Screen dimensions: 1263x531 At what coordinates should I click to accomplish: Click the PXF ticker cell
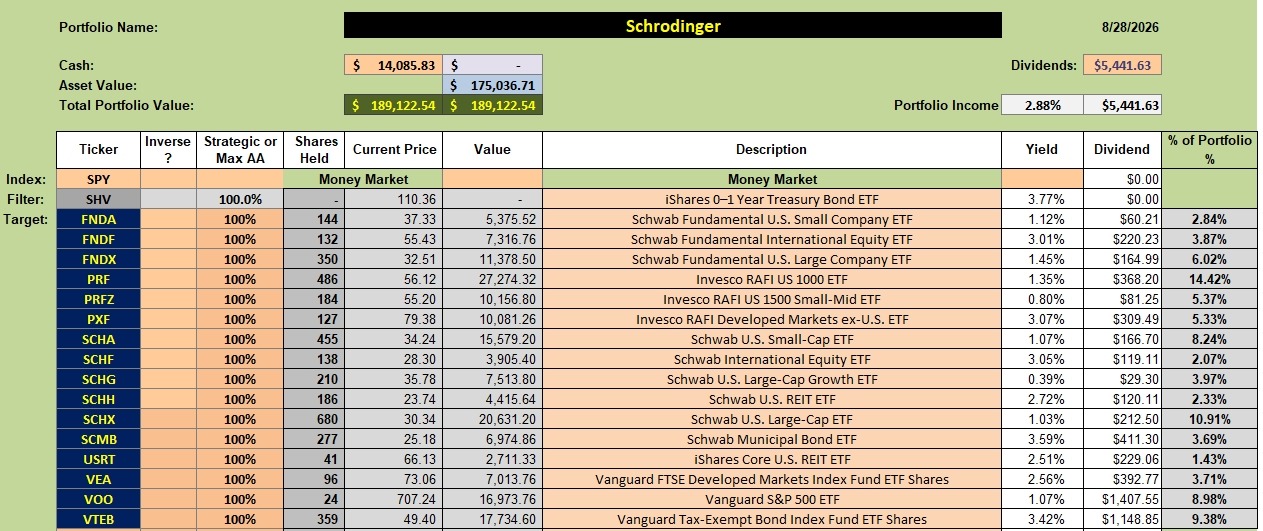98,319
